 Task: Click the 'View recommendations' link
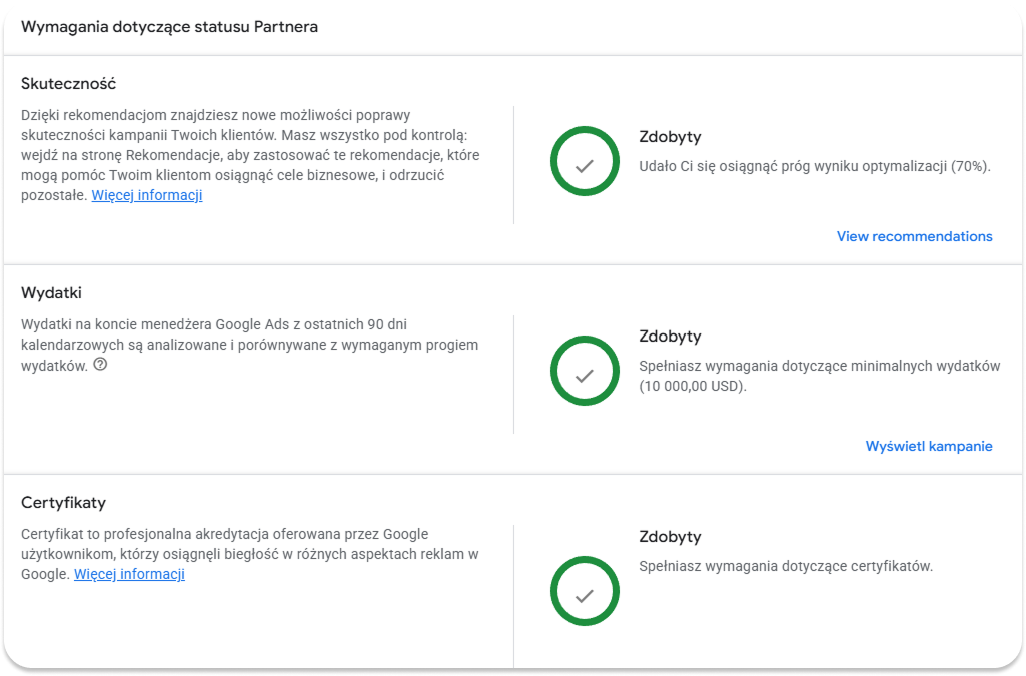coord(914,236)
